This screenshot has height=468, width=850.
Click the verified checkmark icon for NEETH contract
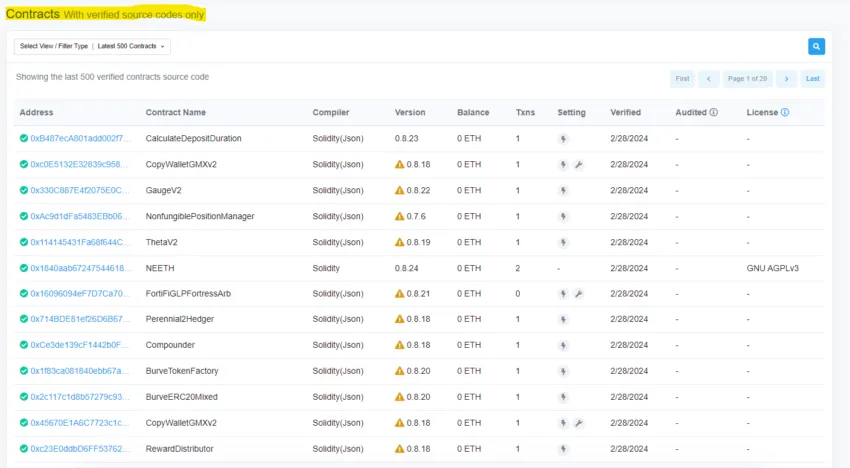[x=24, y=268]
